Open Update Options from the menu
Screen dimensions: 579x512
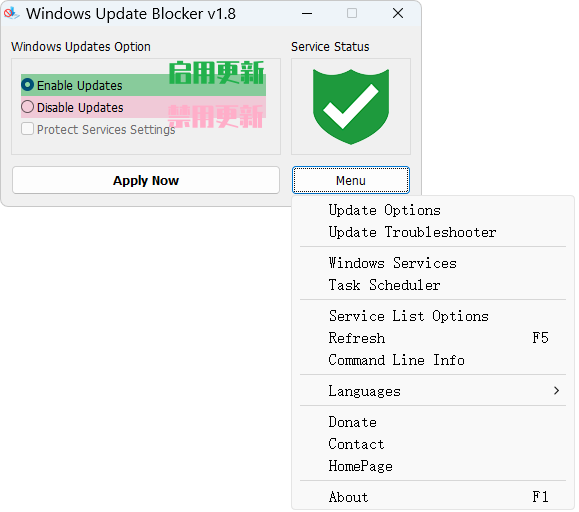(433, 210)
